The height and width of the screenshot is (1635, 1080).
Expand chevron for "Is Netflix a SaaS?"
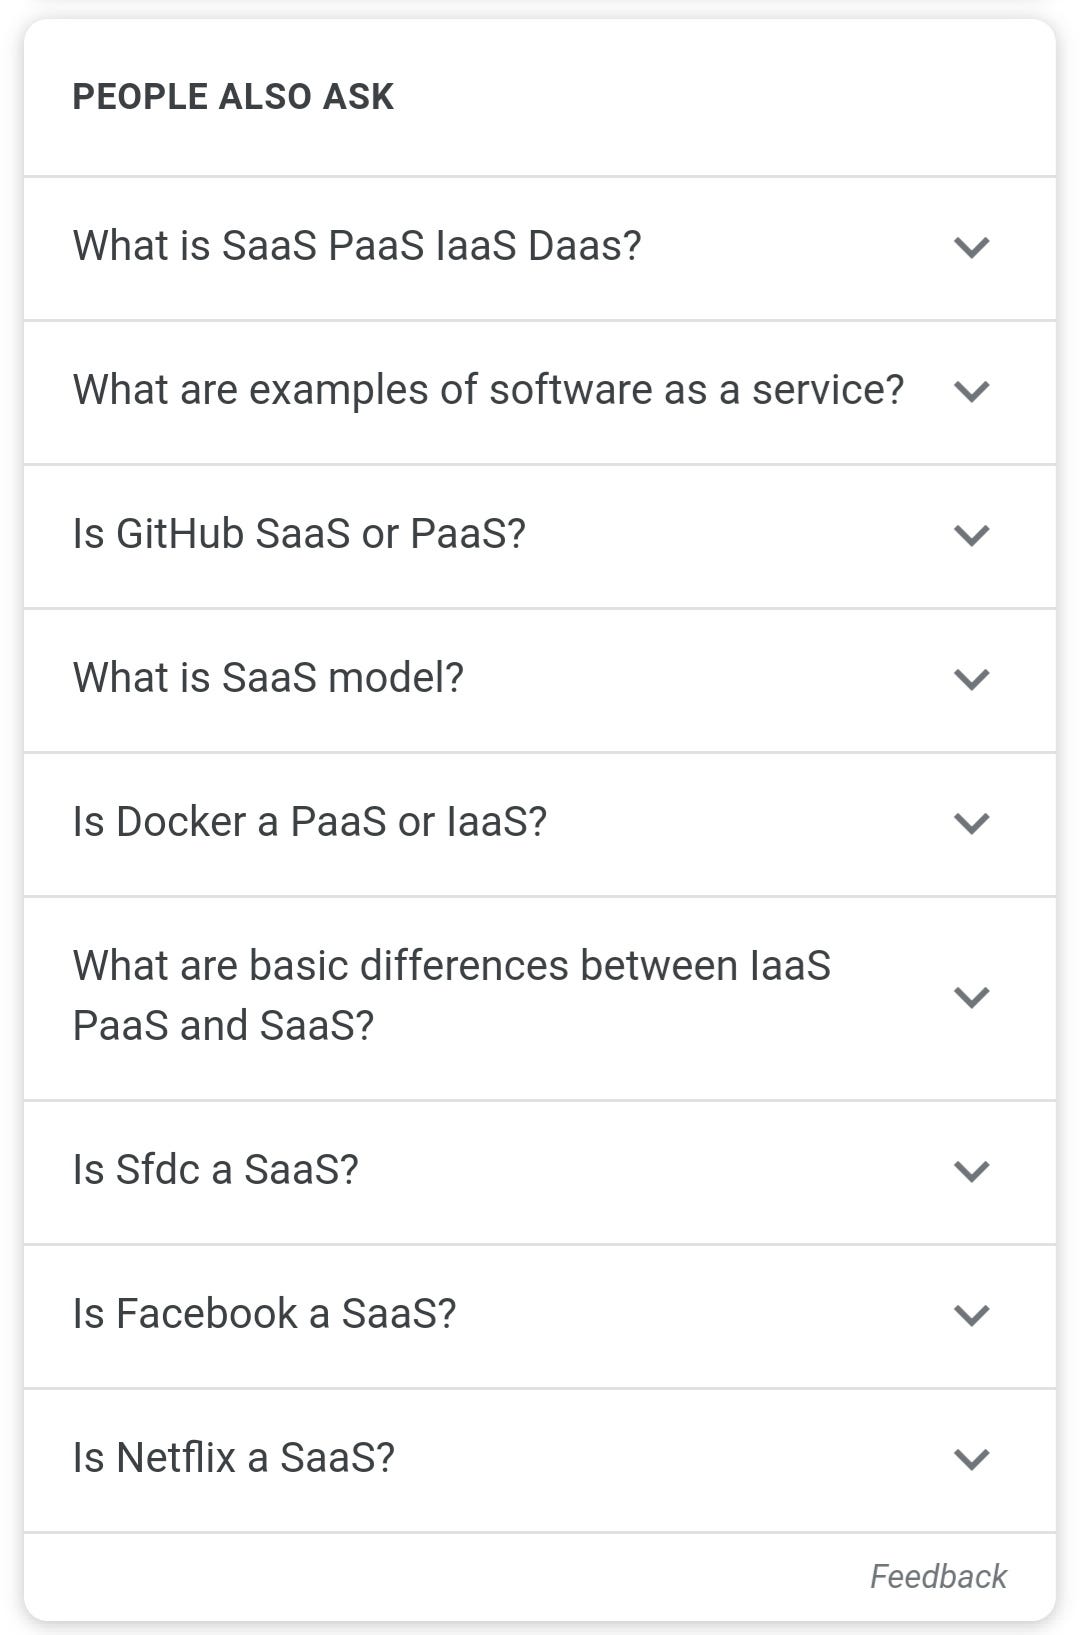971,1459
